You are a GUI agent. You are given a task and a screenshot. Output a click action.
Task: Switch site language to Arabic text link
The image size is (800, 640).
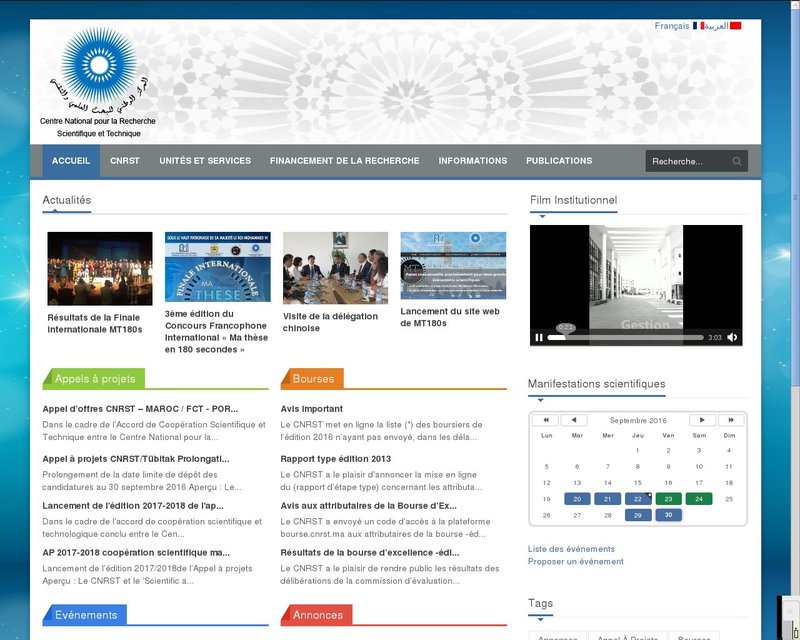click(x=716, y=26)
